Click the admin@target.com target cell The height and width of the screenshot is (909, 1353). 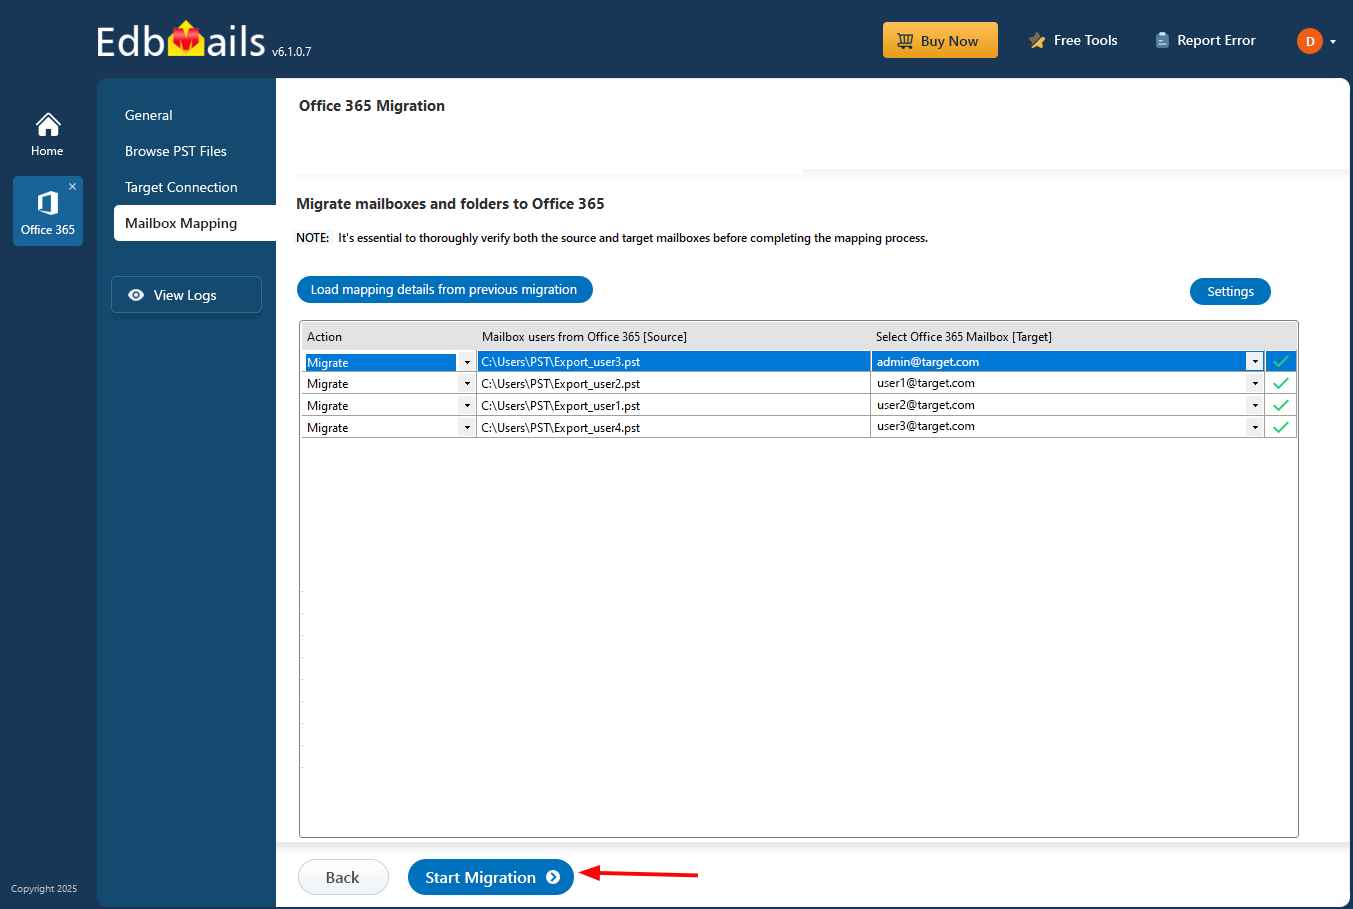point(1059,362)
